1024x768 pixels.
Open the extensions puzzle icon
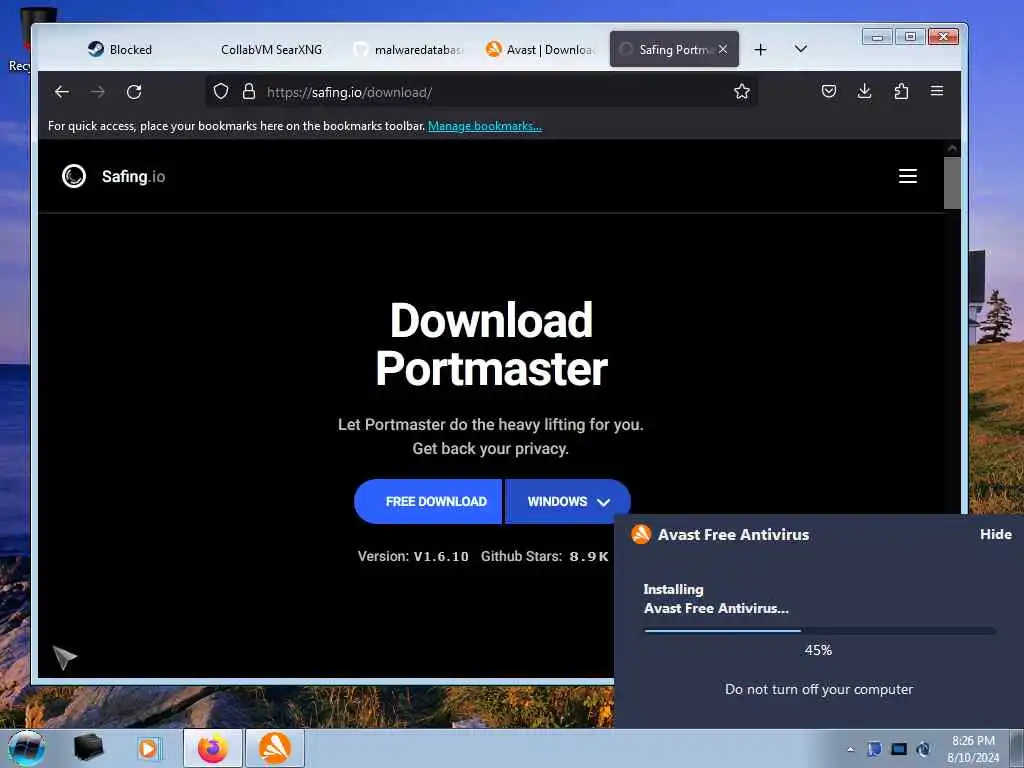901,91
